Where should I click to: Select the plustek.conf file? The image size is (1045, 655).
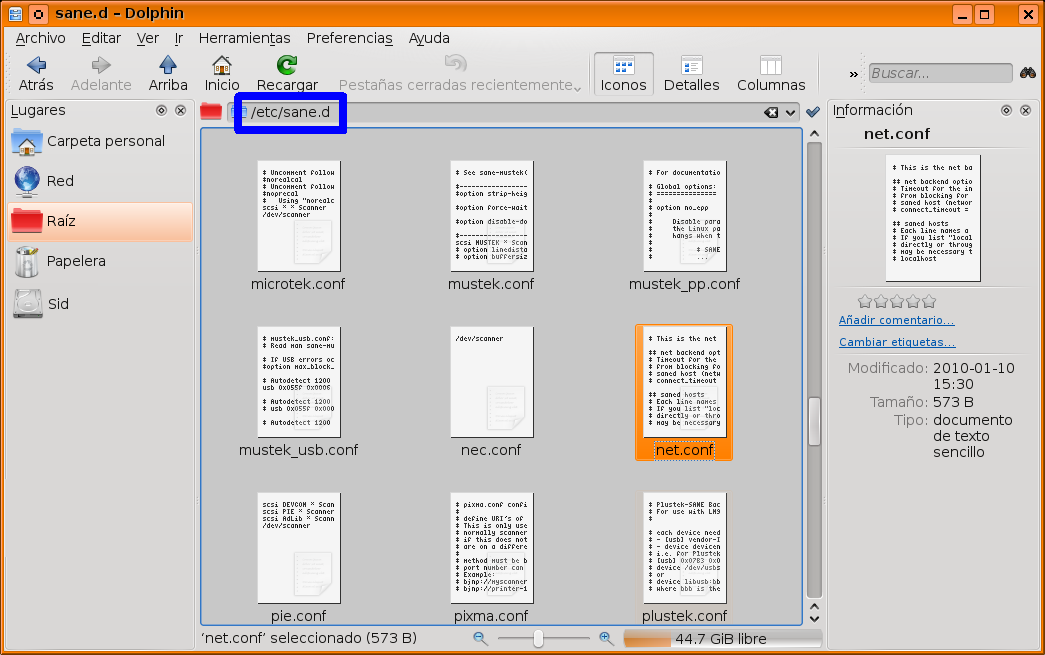click(684, 557)
